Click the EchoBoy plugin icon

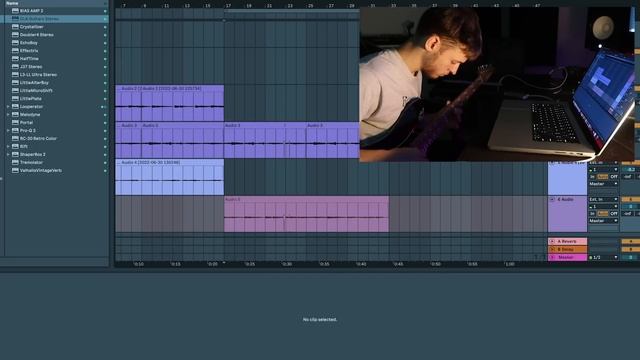coord(15,43)
